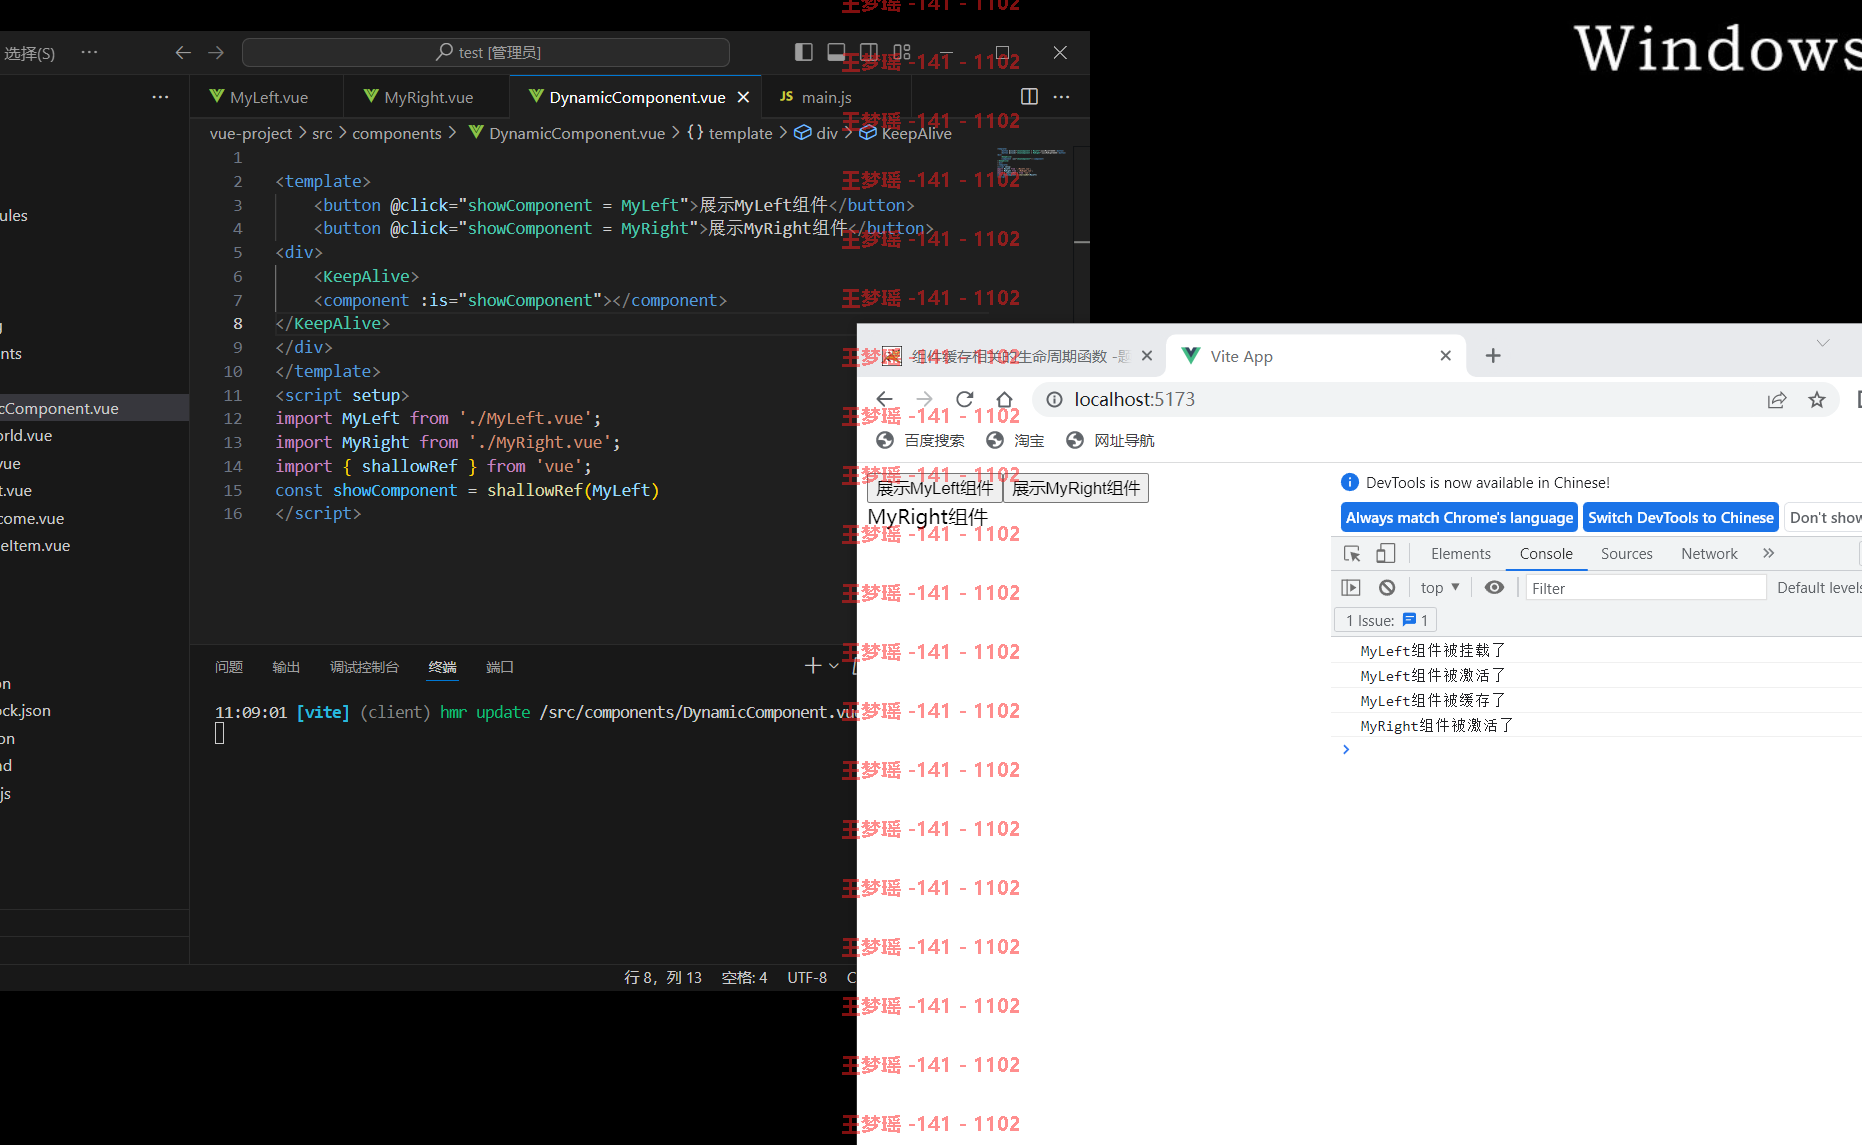This screenshot has height=1145, width=1862.
Task: Click 'Switch DevTools to Chinese' button
Action: click(x=1681, y=518)
